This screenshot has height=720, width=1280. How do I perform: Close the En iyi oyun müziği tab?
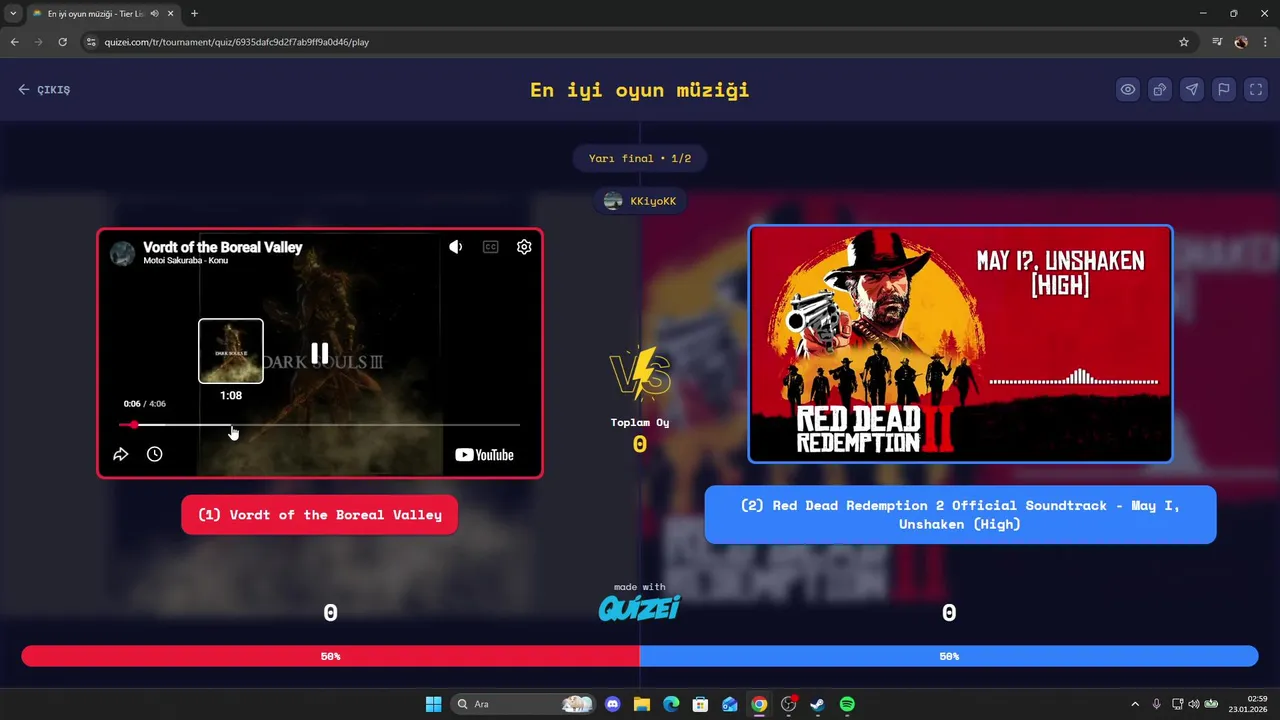point(170,14)
